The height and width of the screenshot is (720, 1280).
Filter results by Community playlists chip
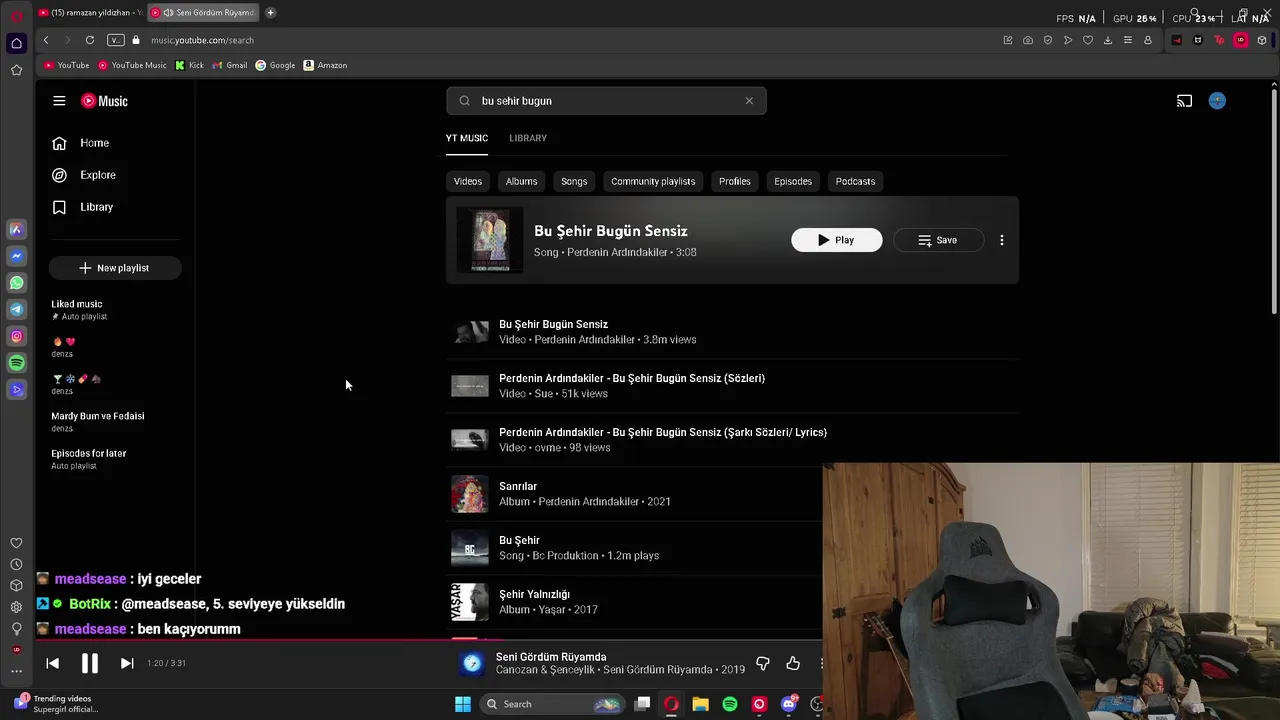point(653,181)
